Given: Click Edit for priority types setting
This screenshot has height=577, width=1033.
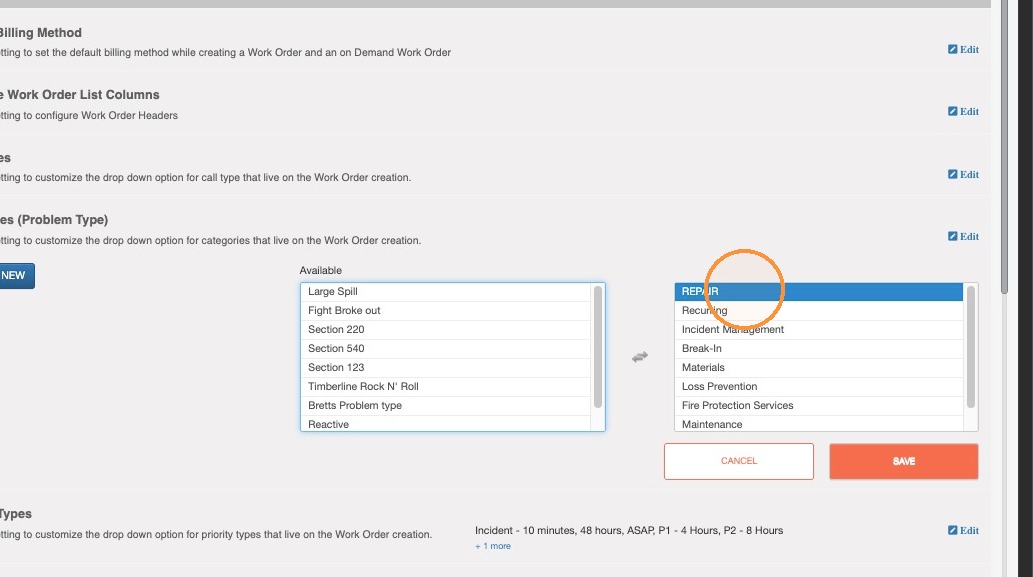Looking at the screenshot, I should pyautogui.click(x=963, y=530).
